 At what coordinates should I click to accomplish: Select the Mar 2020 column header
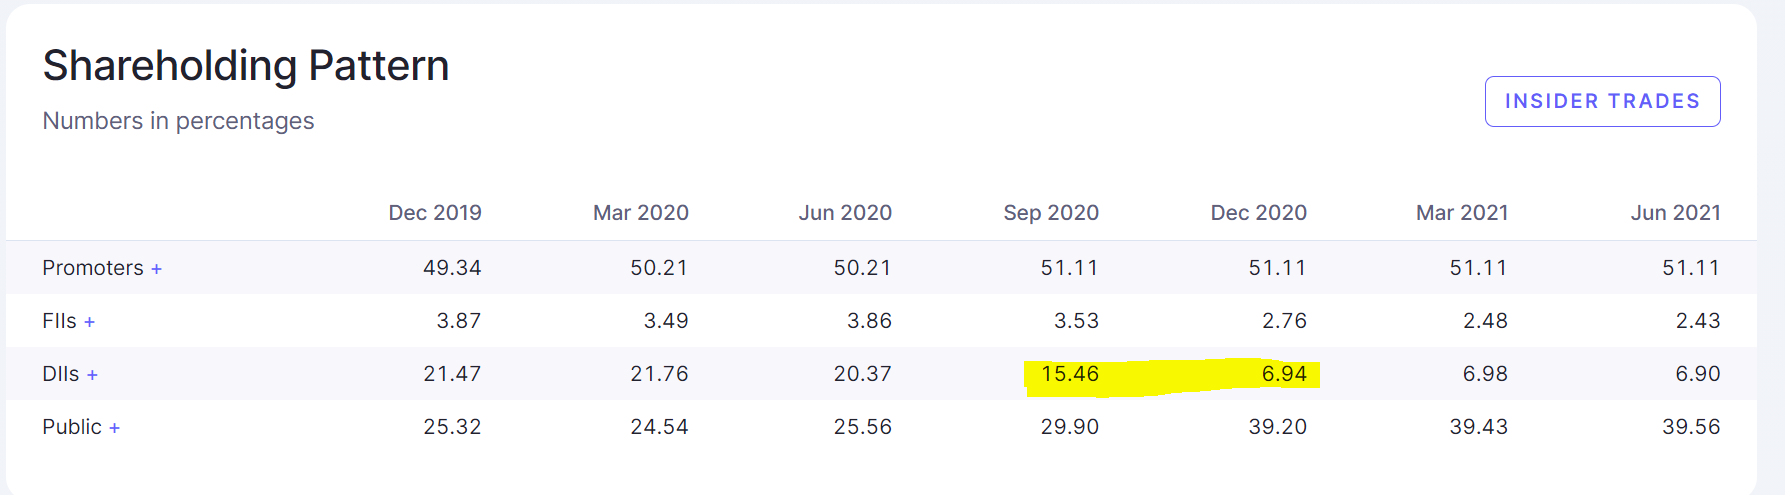[641, 213]
